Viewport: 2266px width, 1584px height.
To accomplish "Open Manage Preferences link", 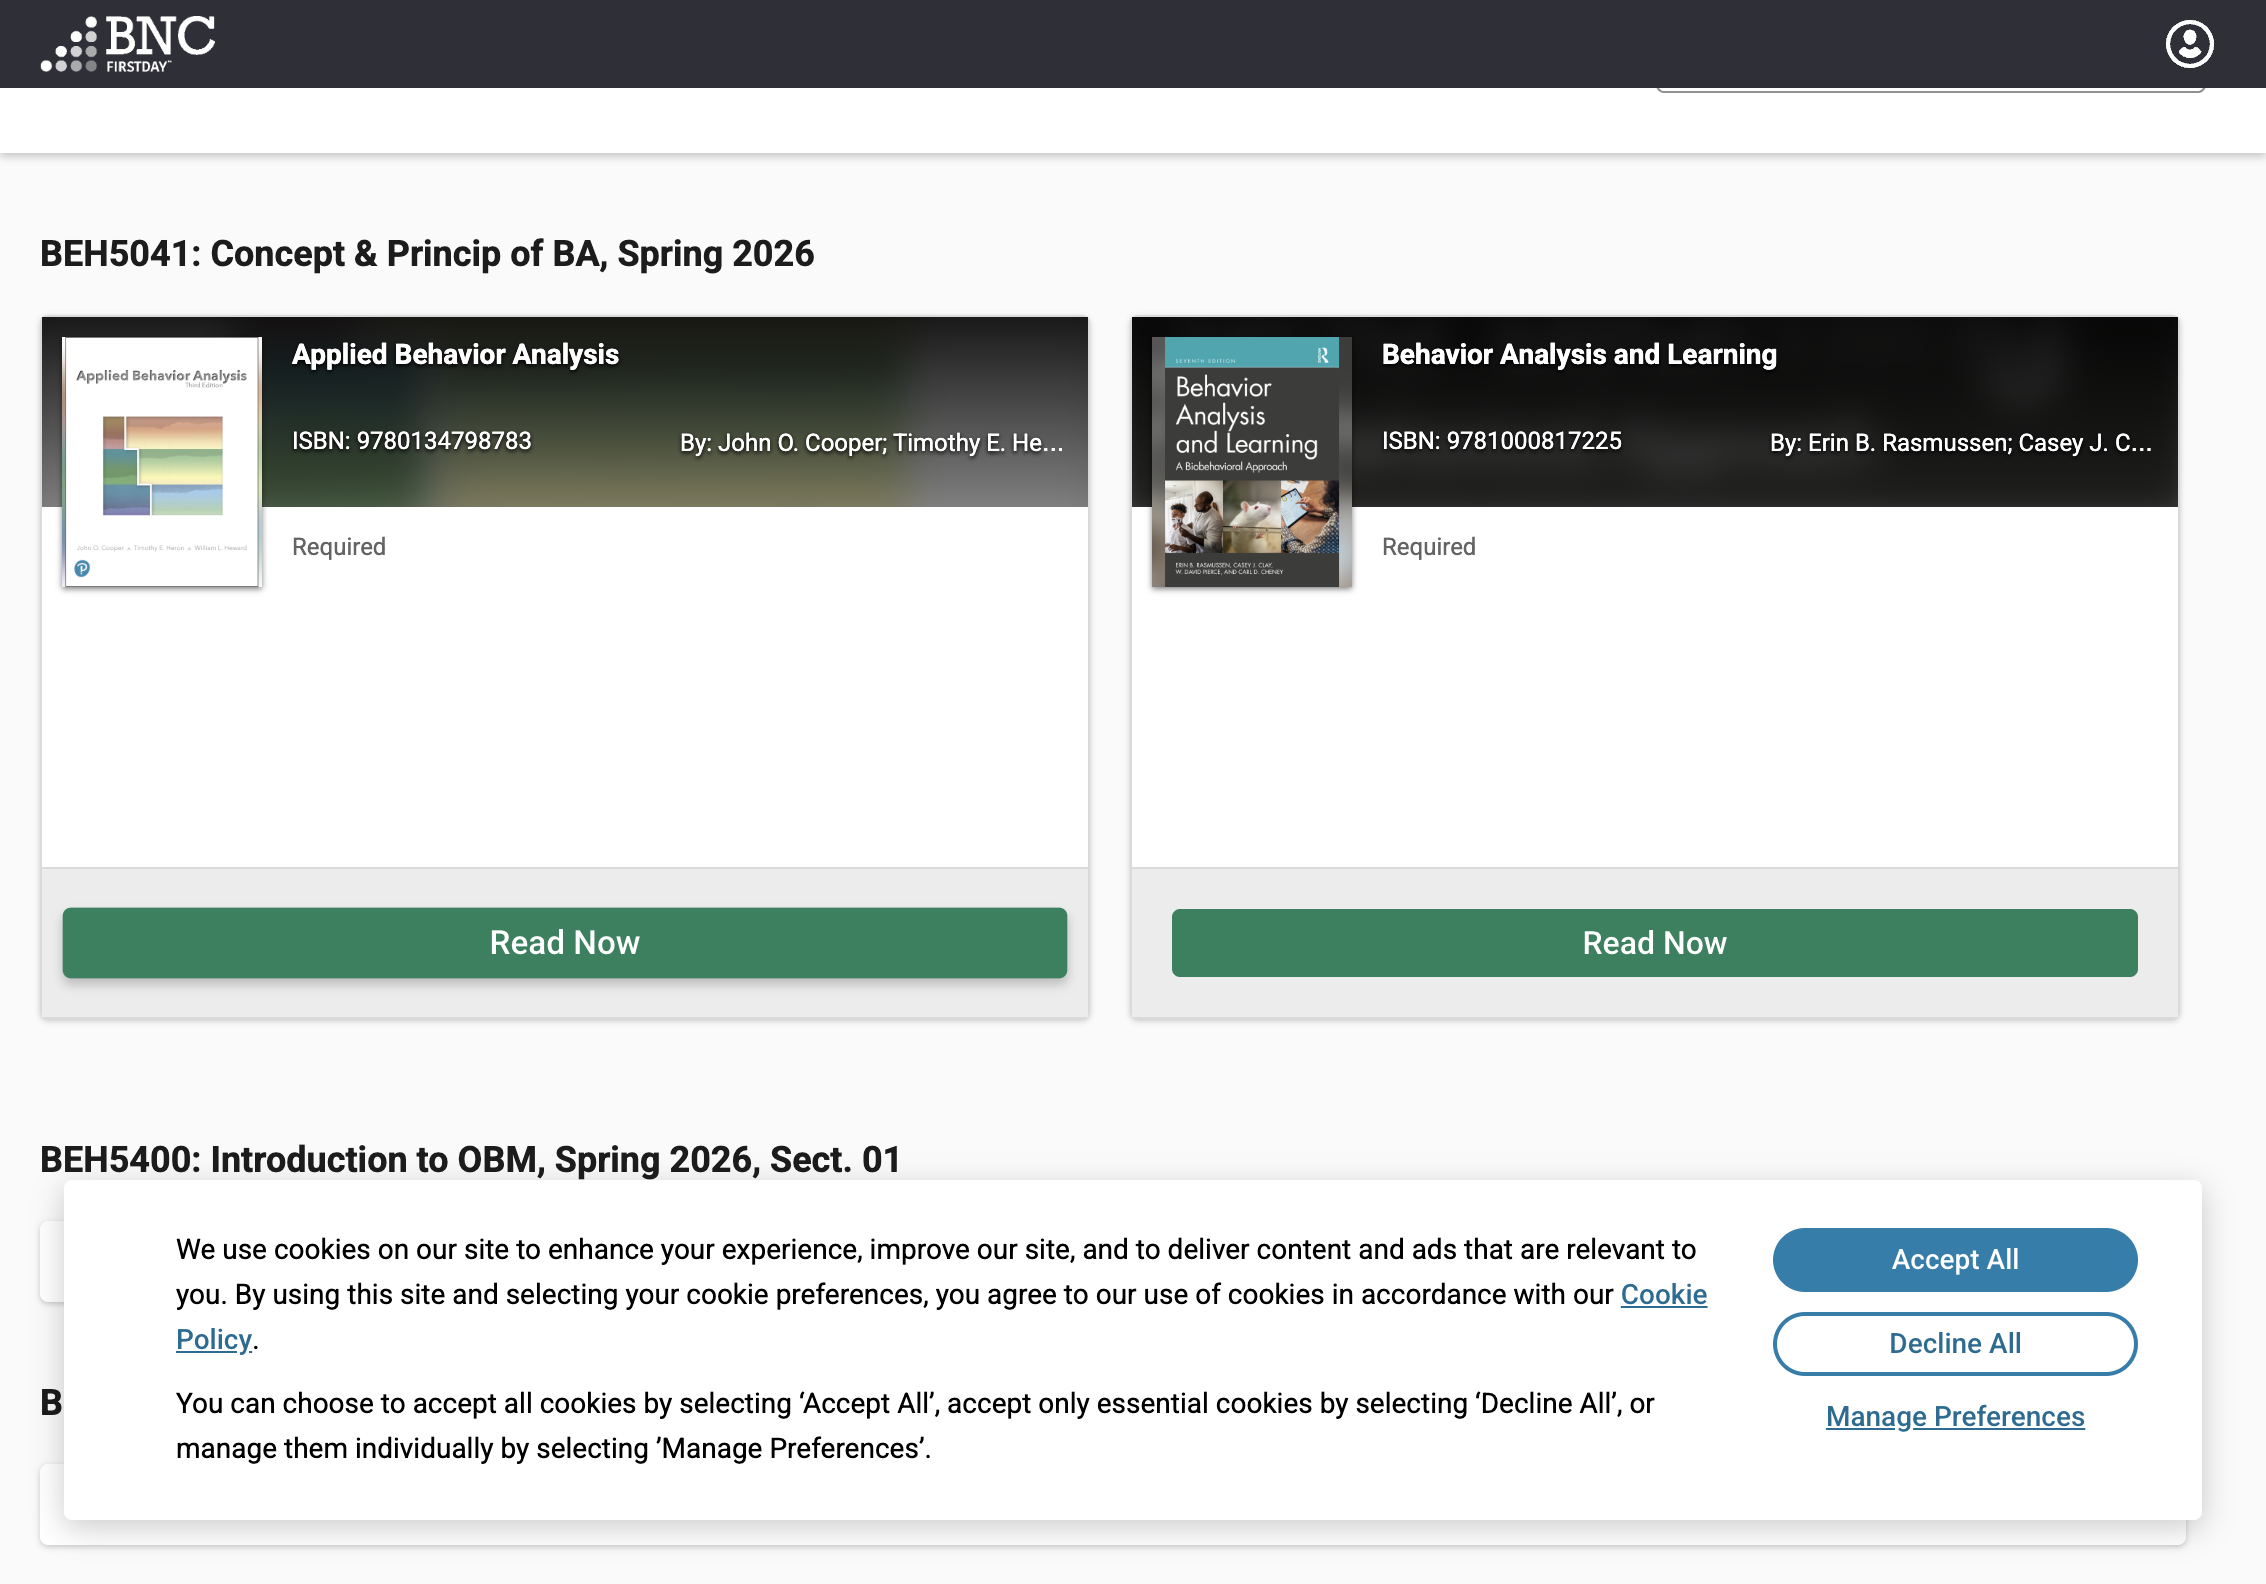I will point(1955,1417).
